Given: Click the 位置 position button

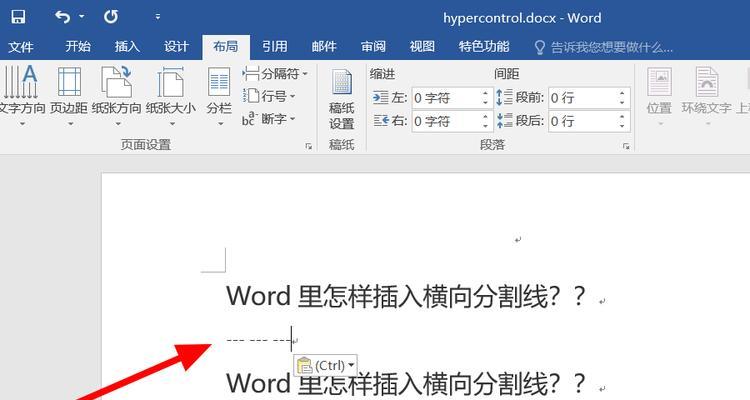Looking at the screenshot, I should pos(660,96).
